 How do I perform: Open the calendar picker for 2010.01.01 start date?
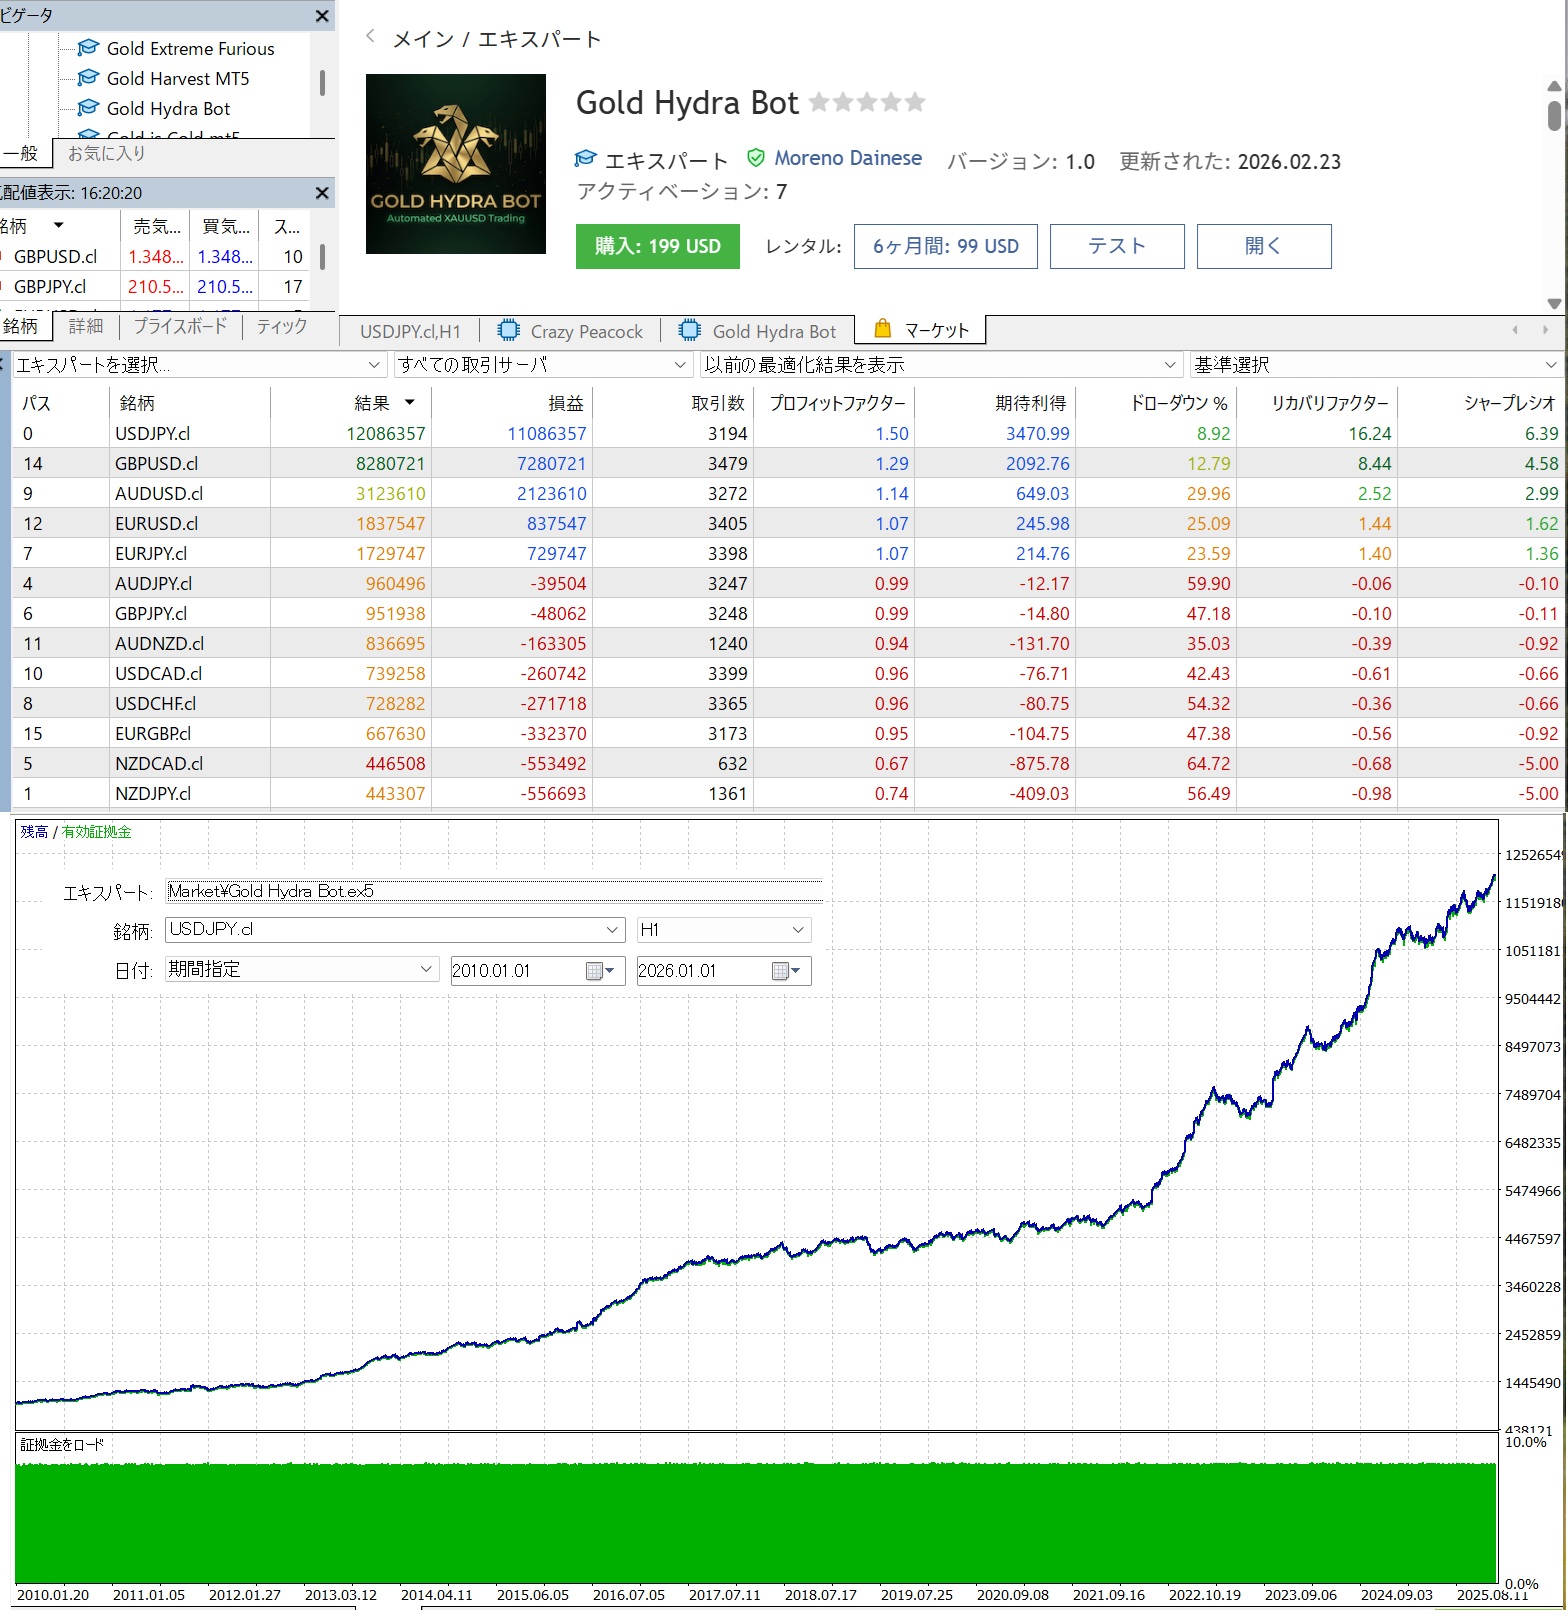click(599, 971)
